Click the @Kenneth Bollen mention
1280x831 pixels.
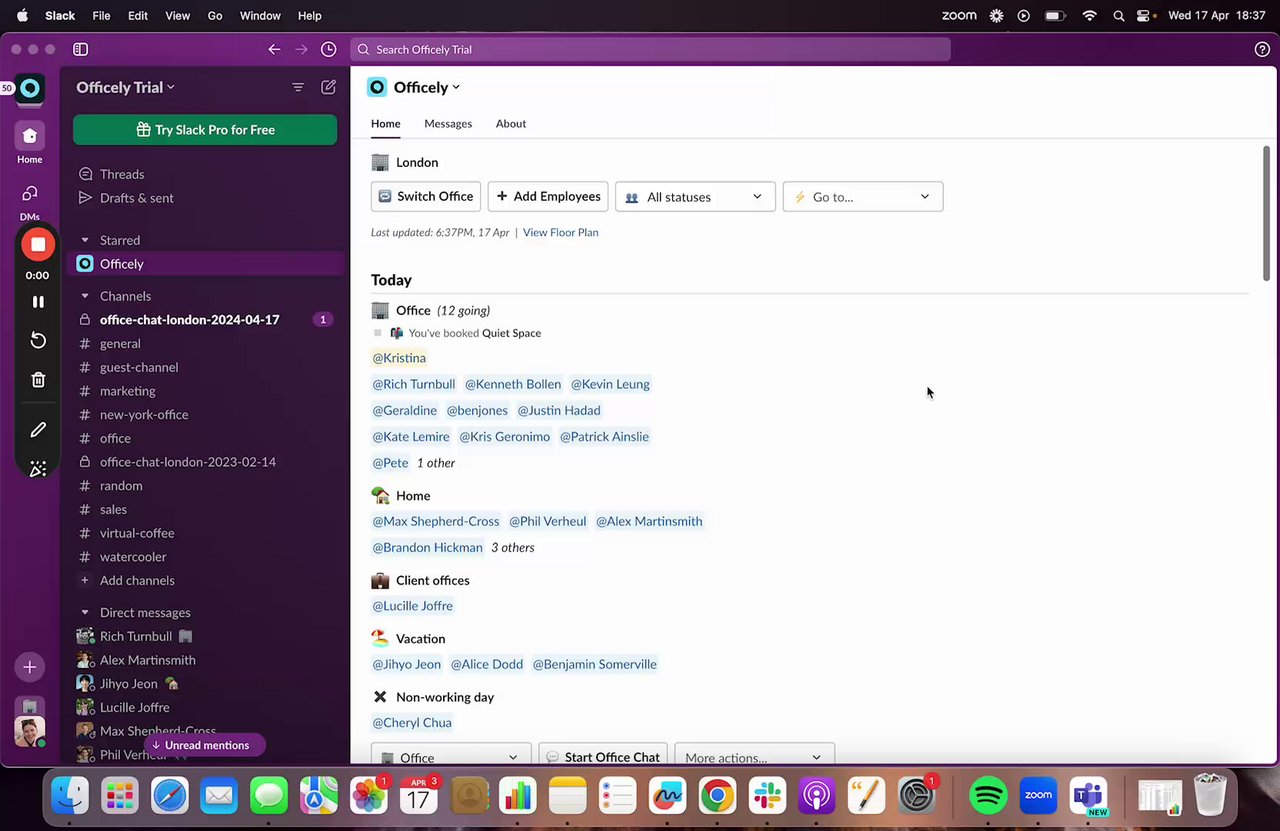pos(513,384)
